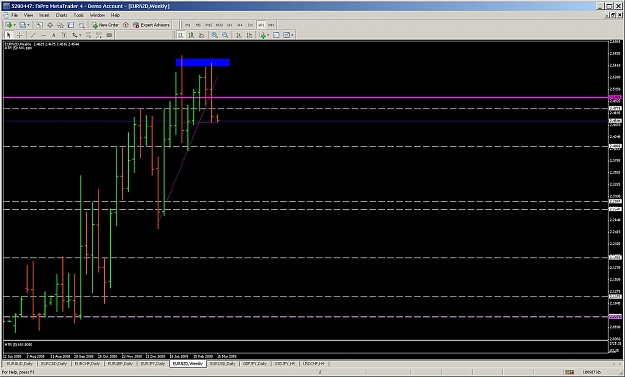This screenshot has height=377, width=625.
Task: Switch to bar chart display
Action: (x=181, y=35)
